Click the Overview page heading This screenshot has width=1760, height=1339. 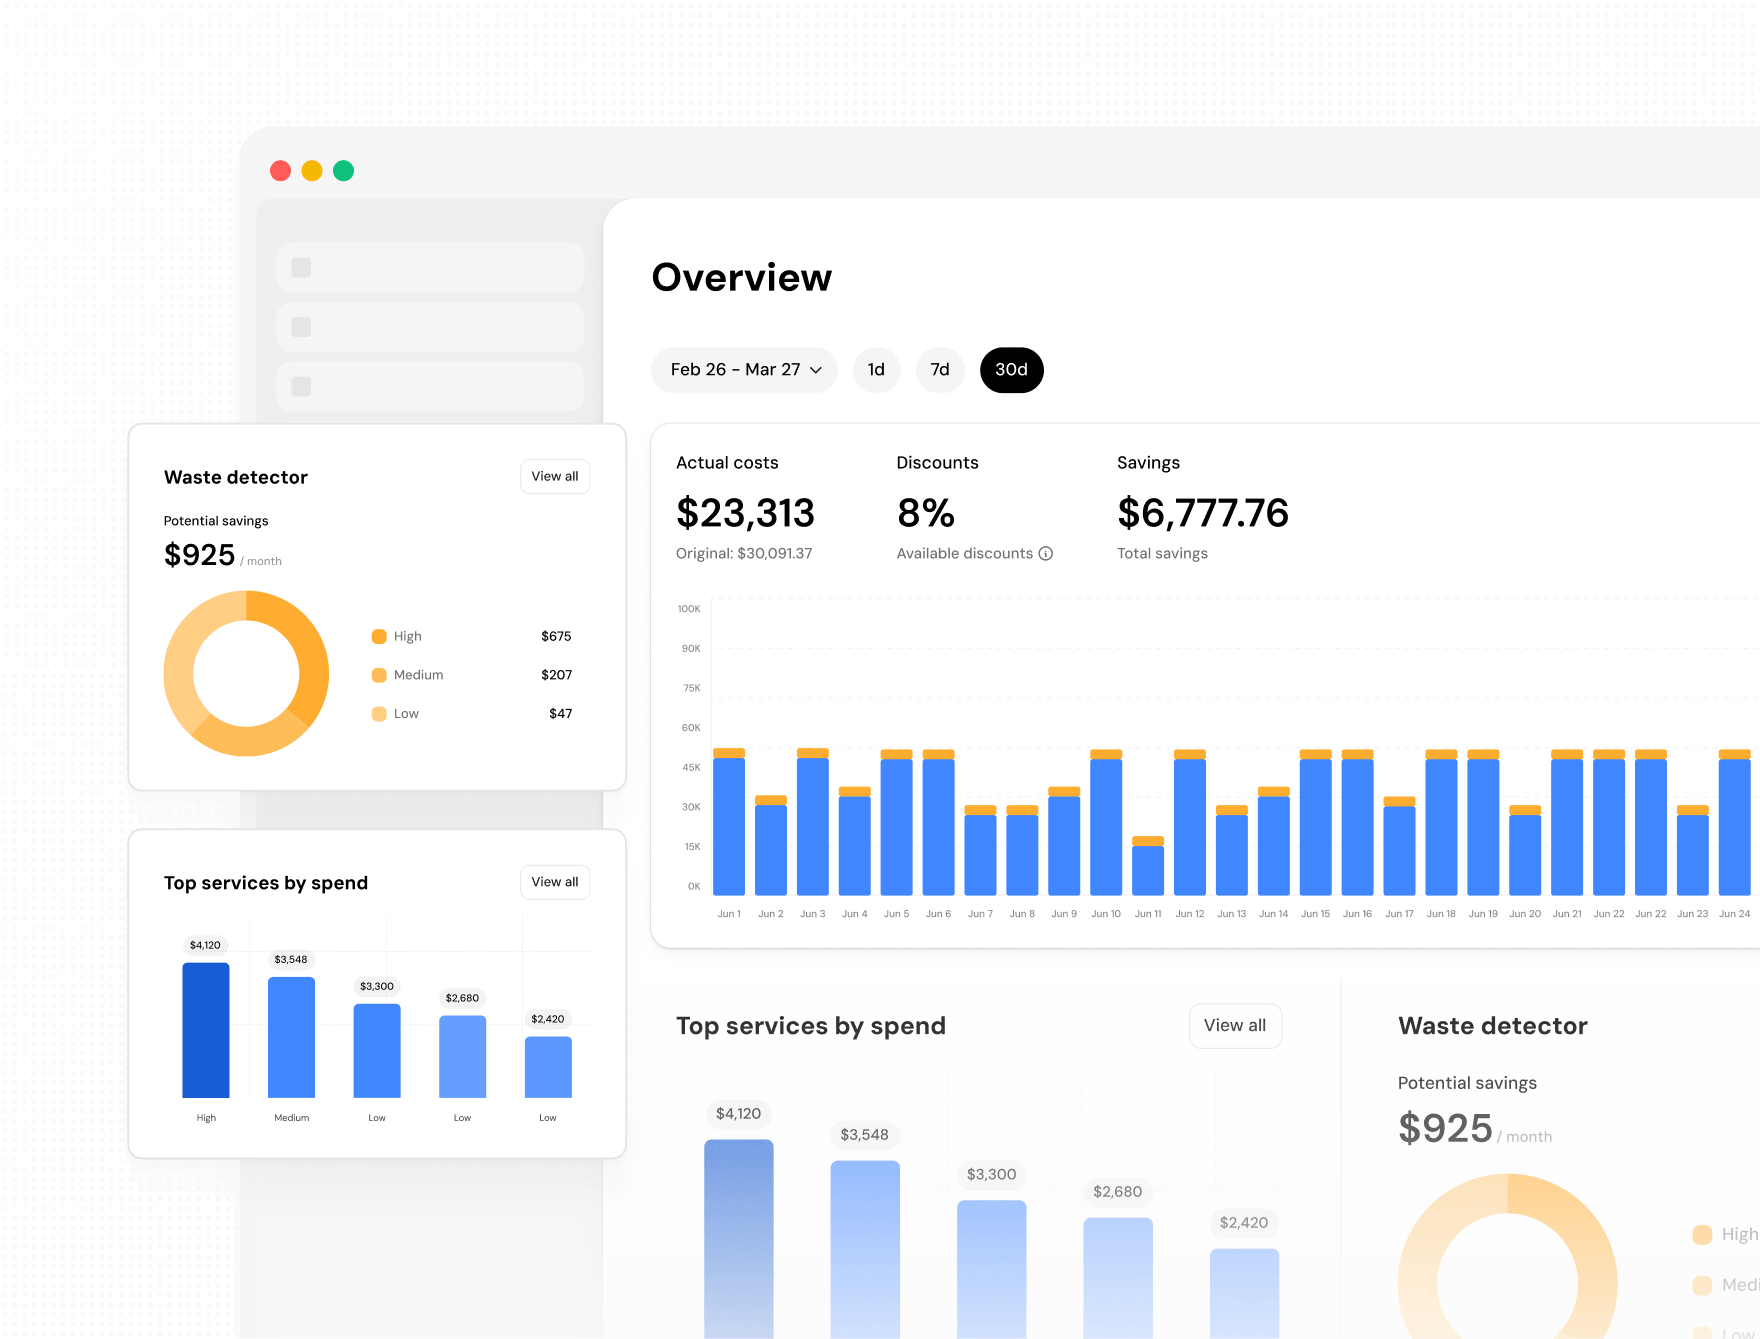pos(742,277)
